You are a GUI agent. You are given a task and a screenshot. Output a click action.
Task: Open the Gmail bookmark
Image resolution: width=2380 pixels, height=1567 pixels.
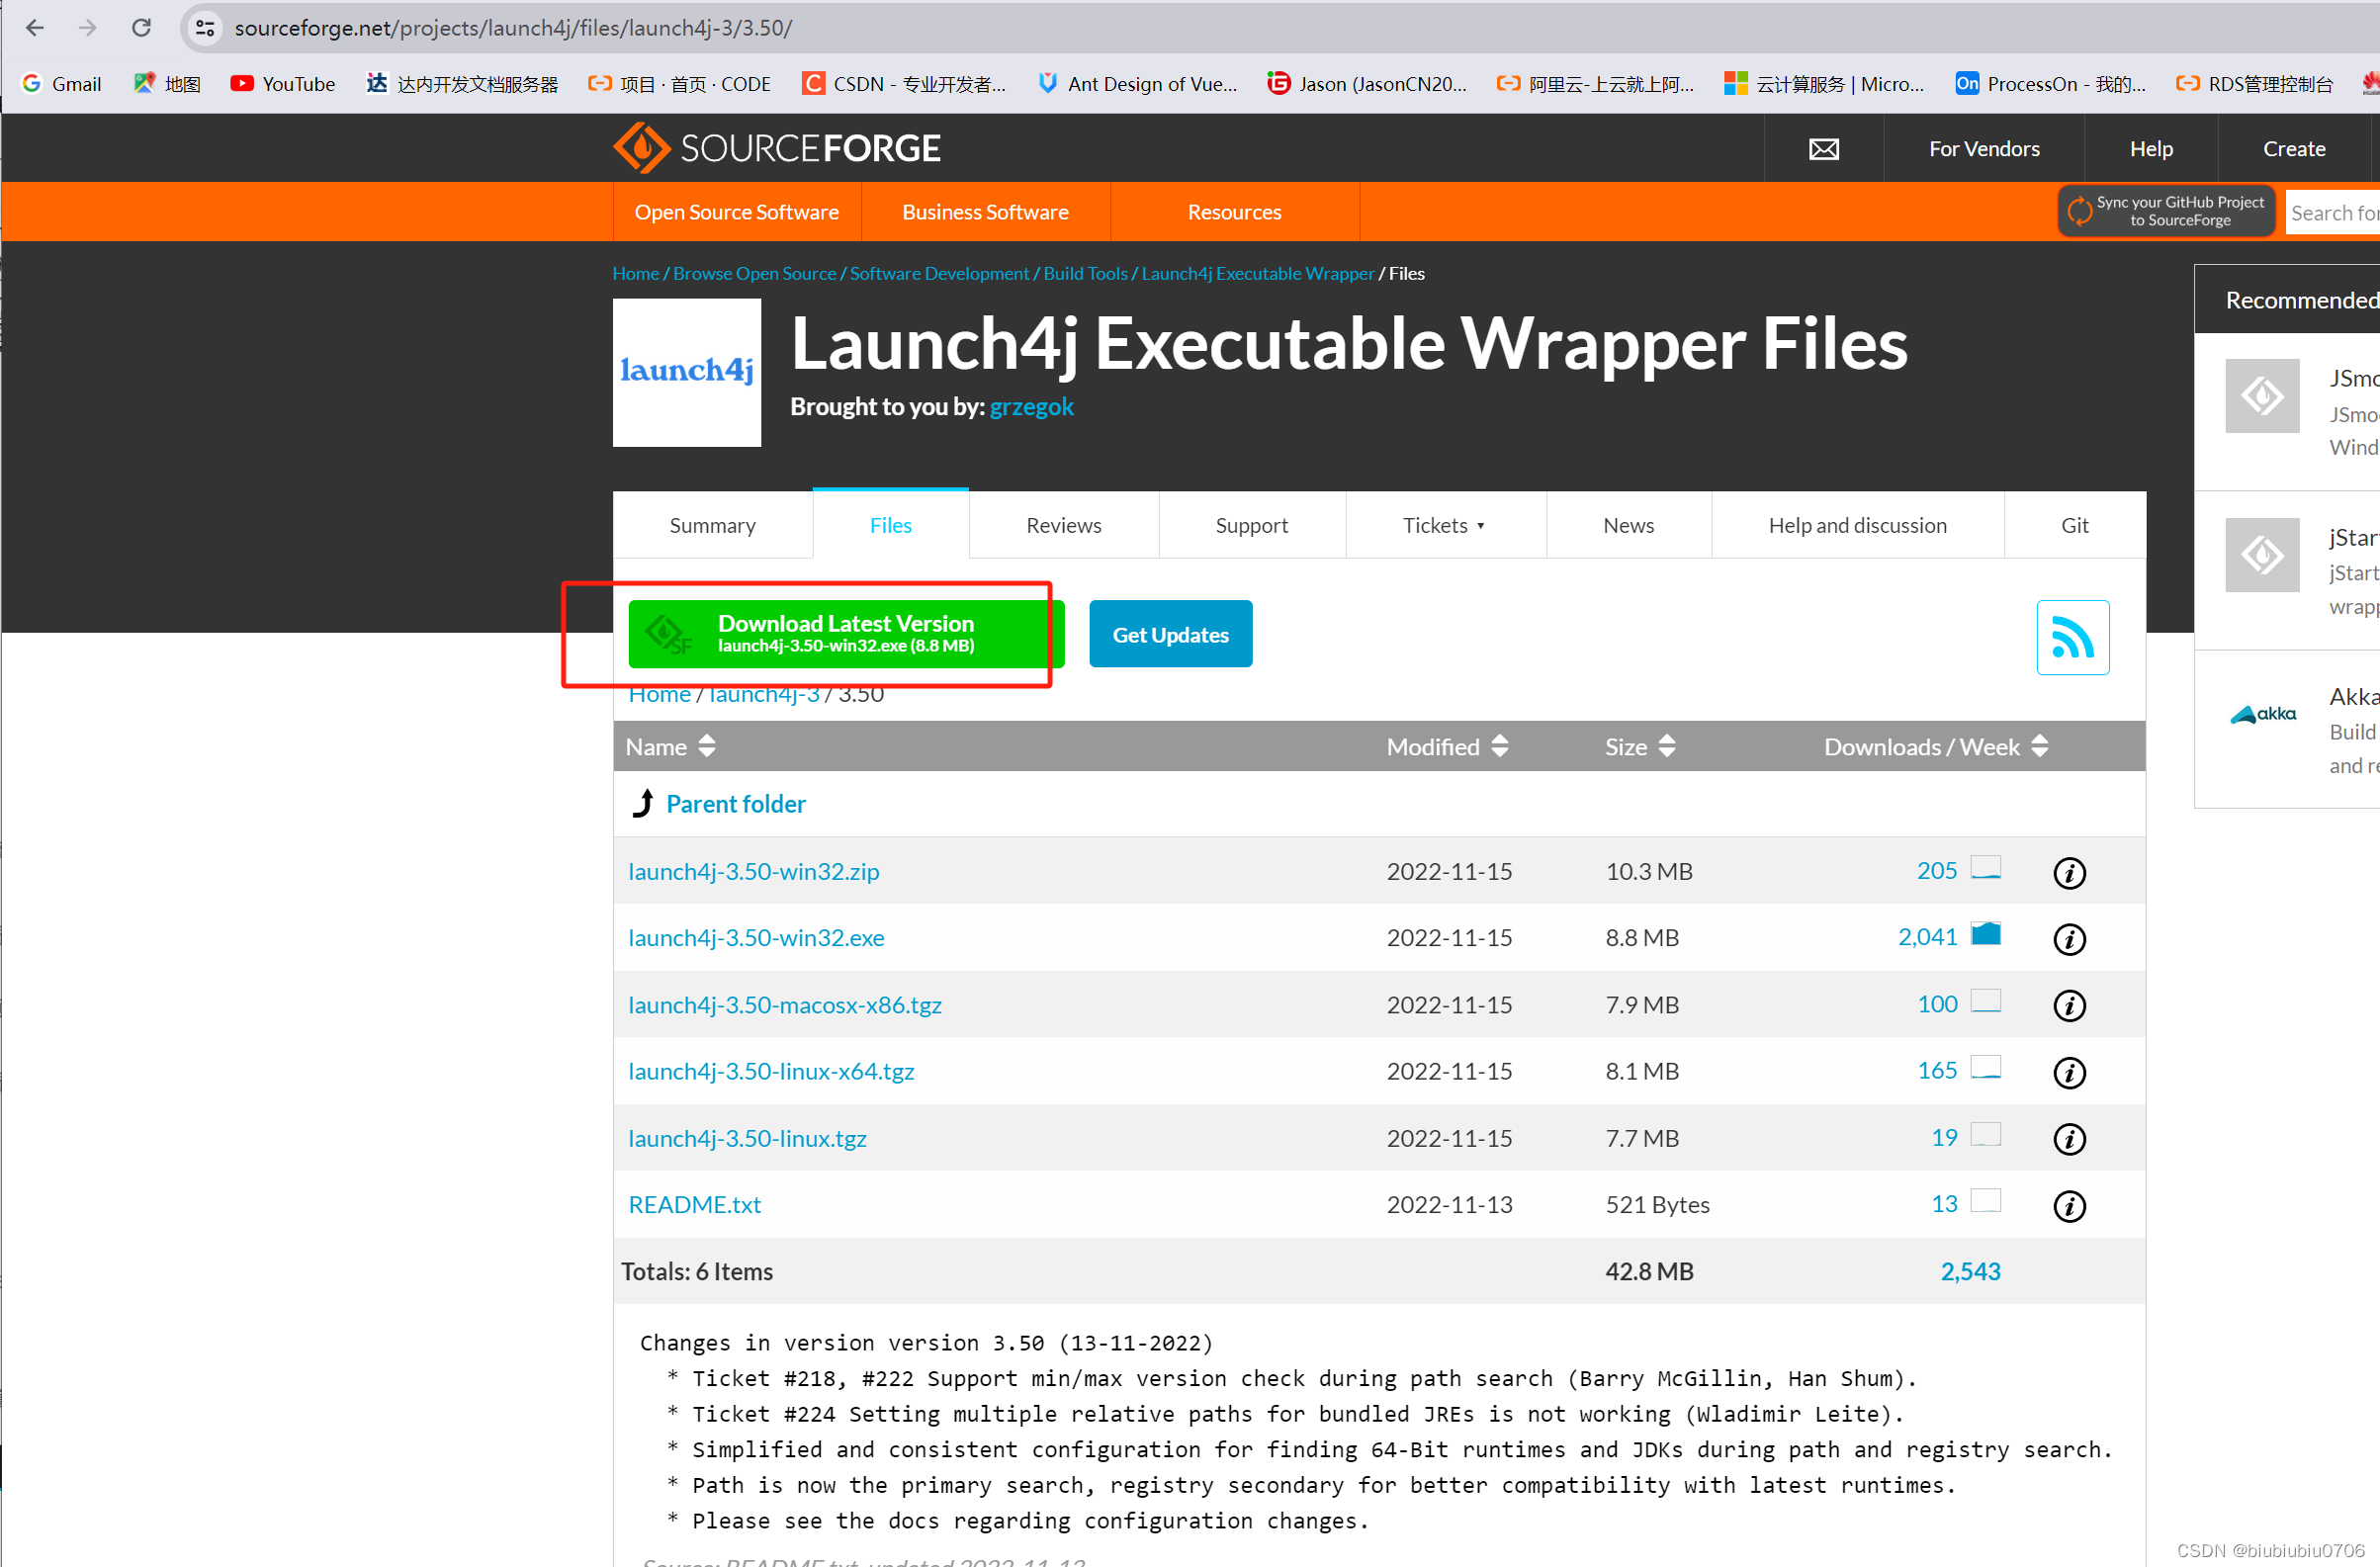click(62, 84)
